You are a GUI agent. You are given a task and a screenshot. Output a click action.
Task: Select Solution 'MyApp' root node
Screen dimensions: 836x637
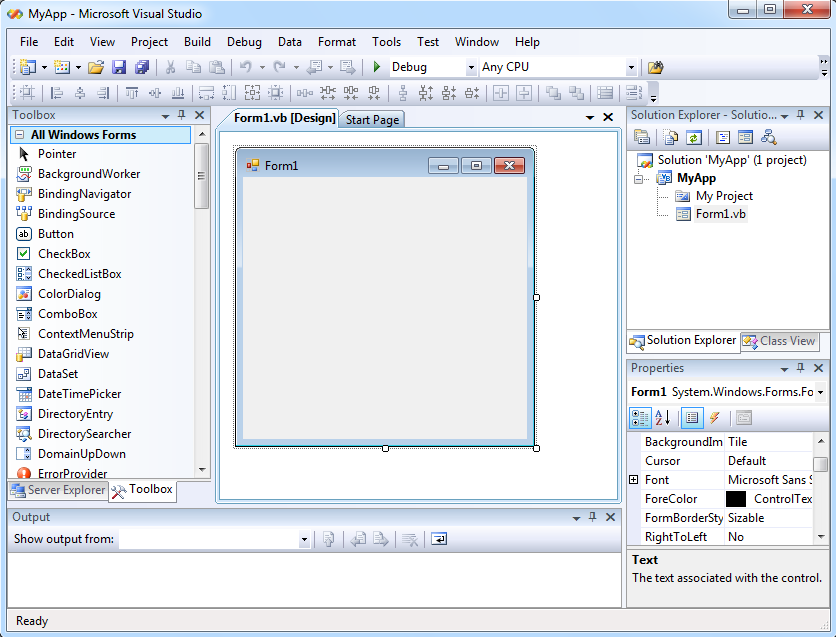(x=732, y=160)
